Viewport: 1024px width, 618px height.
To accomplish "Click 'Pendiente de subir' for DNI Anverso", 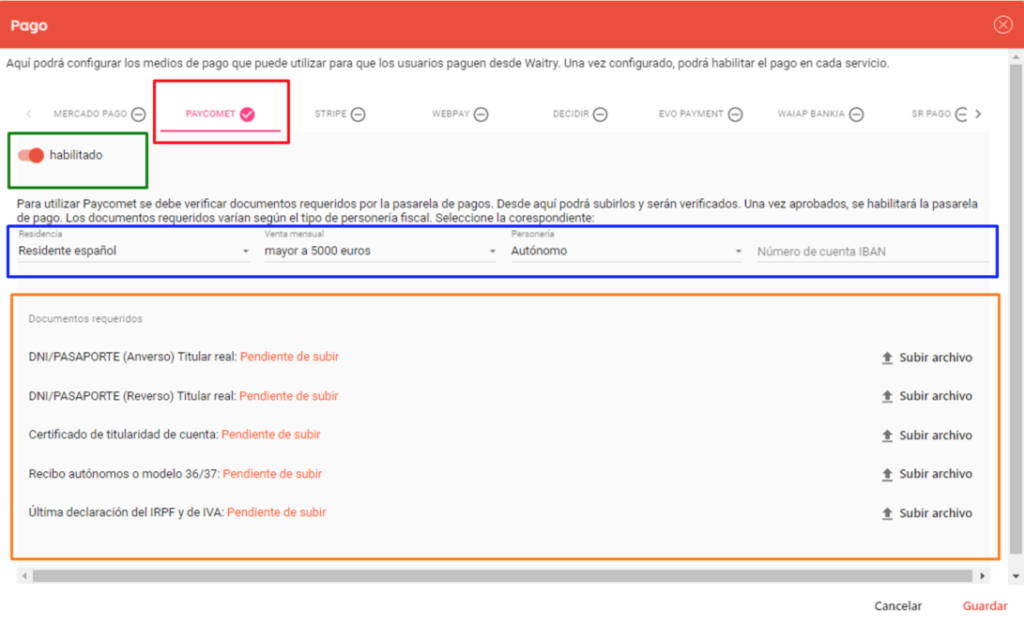I will pos(289,357).
